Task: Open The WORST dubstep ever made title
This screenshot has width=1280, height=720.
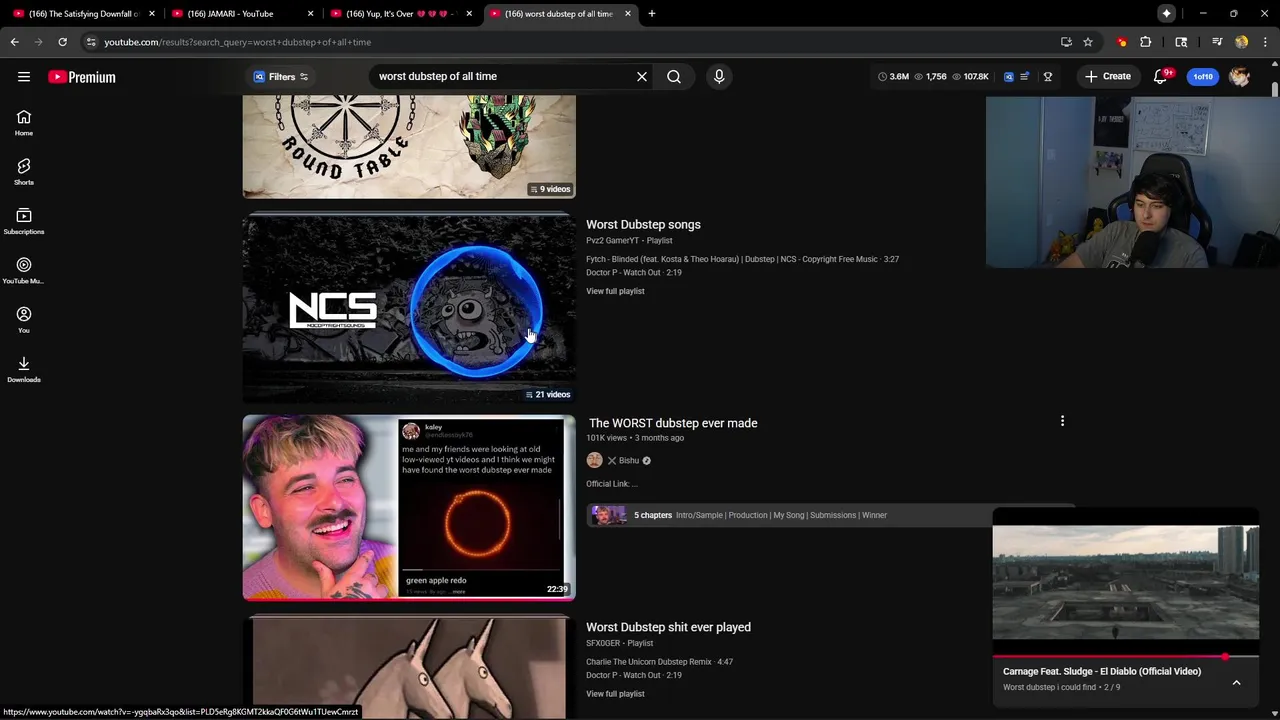Action: [673, 423]
